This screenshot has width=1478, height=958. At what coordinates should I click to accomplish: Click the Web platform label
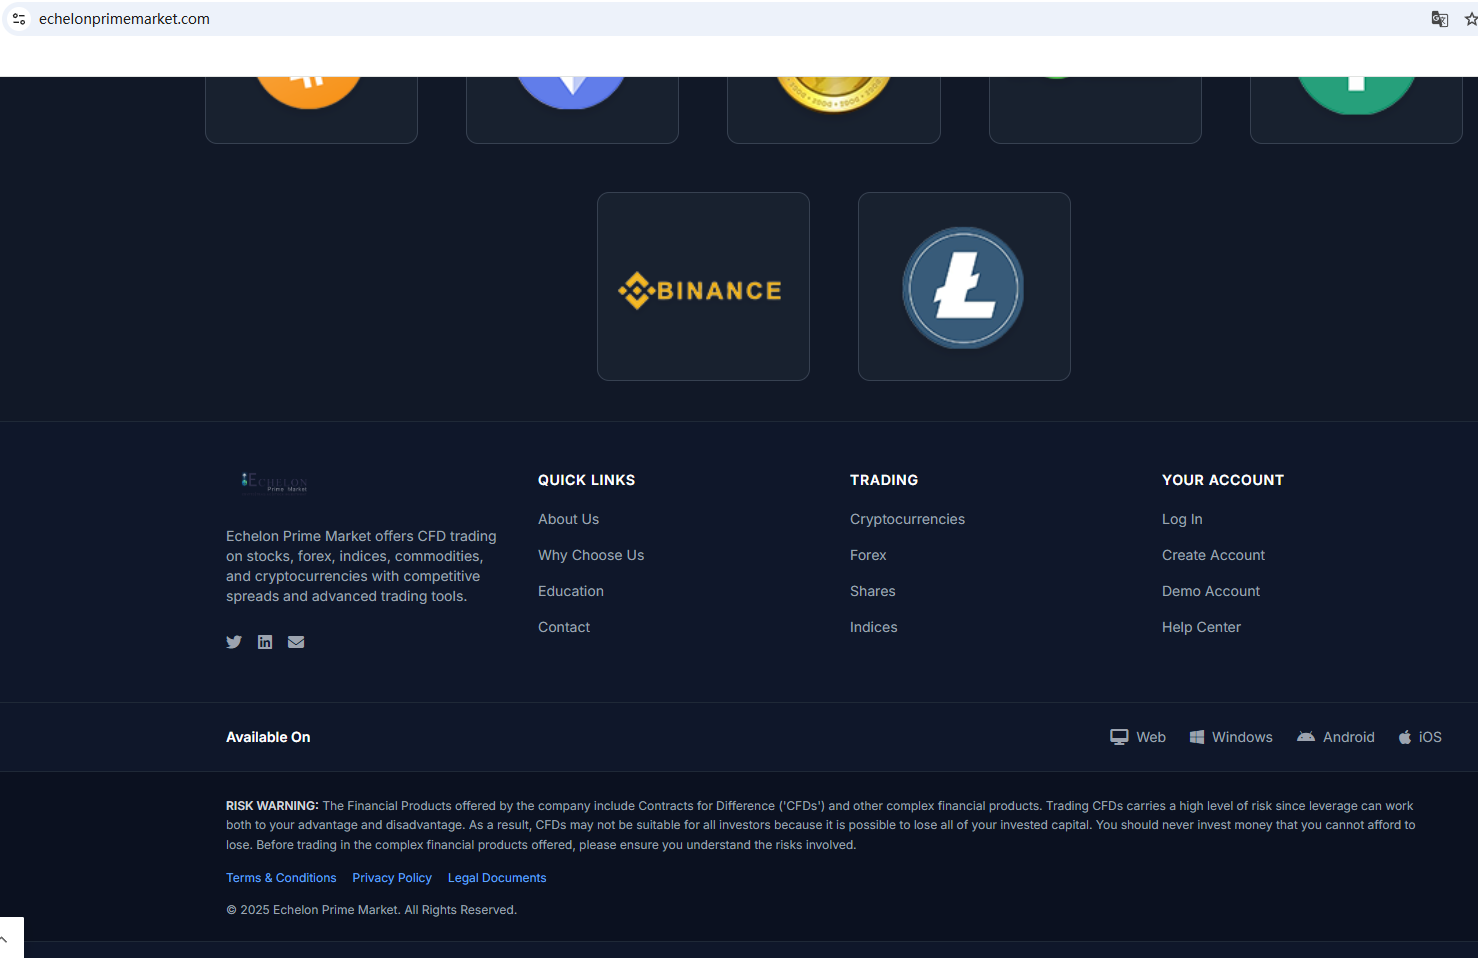1151,737
